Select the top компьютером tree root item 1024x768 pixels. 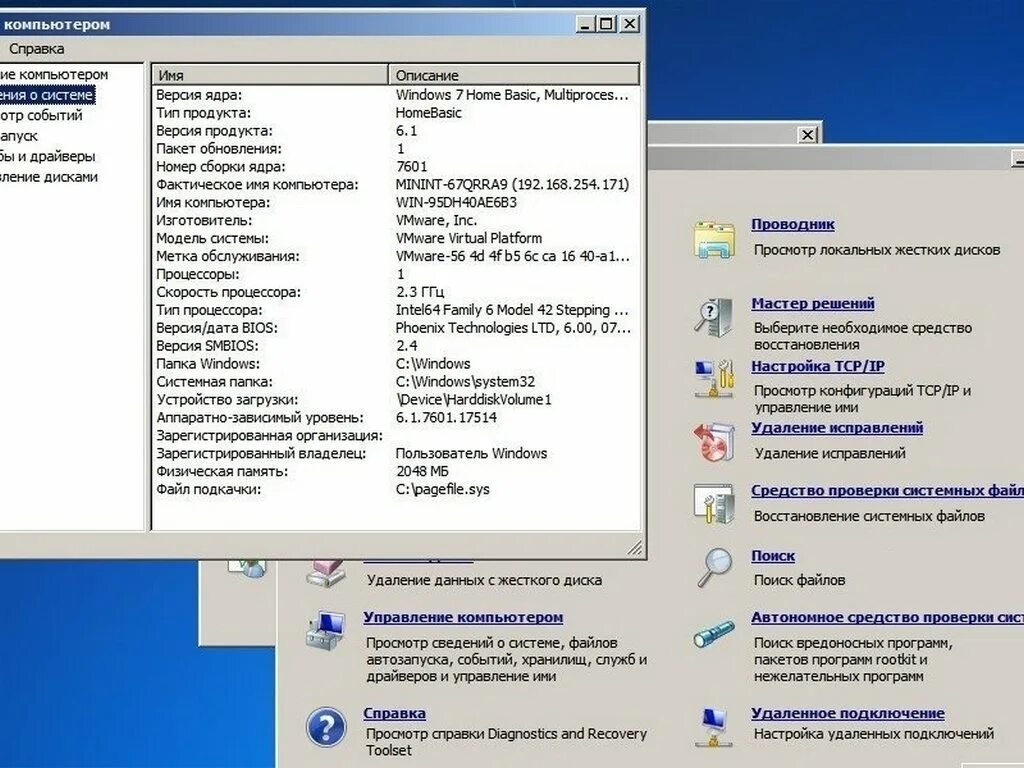(54, 74)
